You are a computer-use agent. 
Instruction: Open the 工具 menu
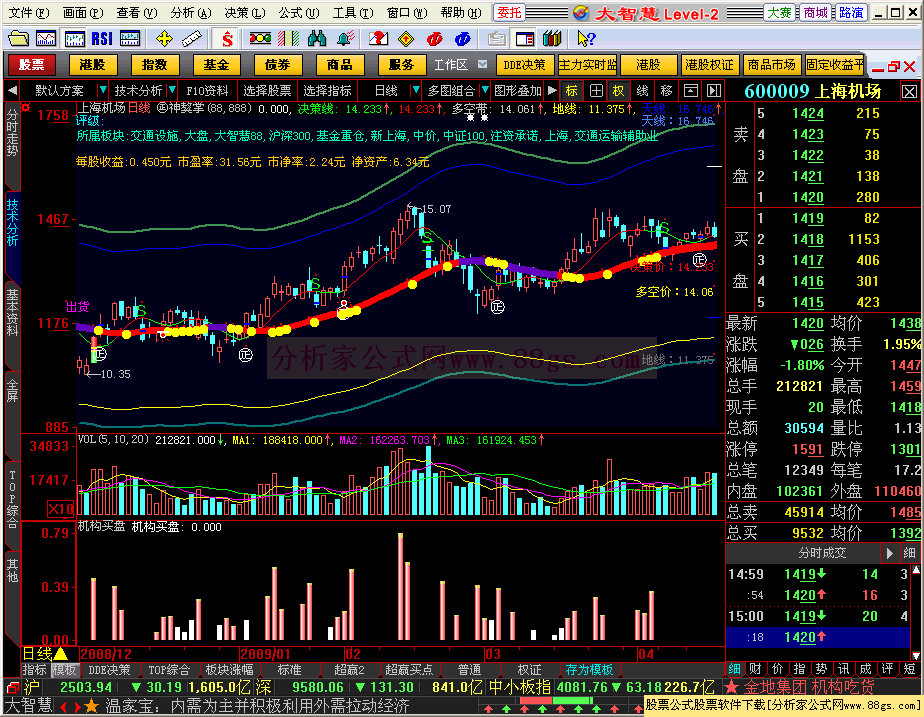[x=352, y=13]
